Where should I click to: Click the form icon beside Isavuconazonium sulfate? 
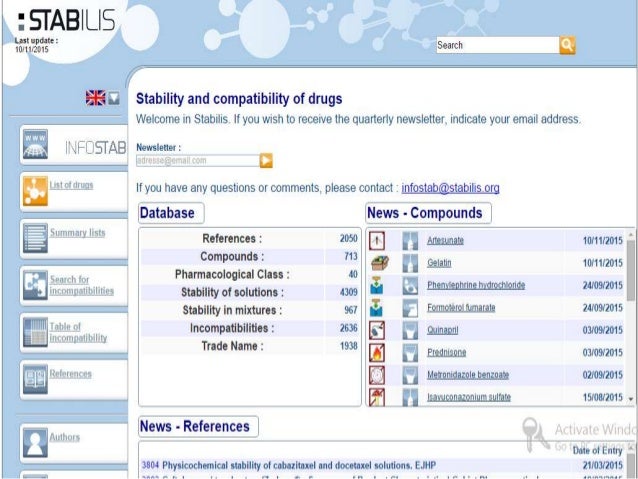(x=410, y=397)
